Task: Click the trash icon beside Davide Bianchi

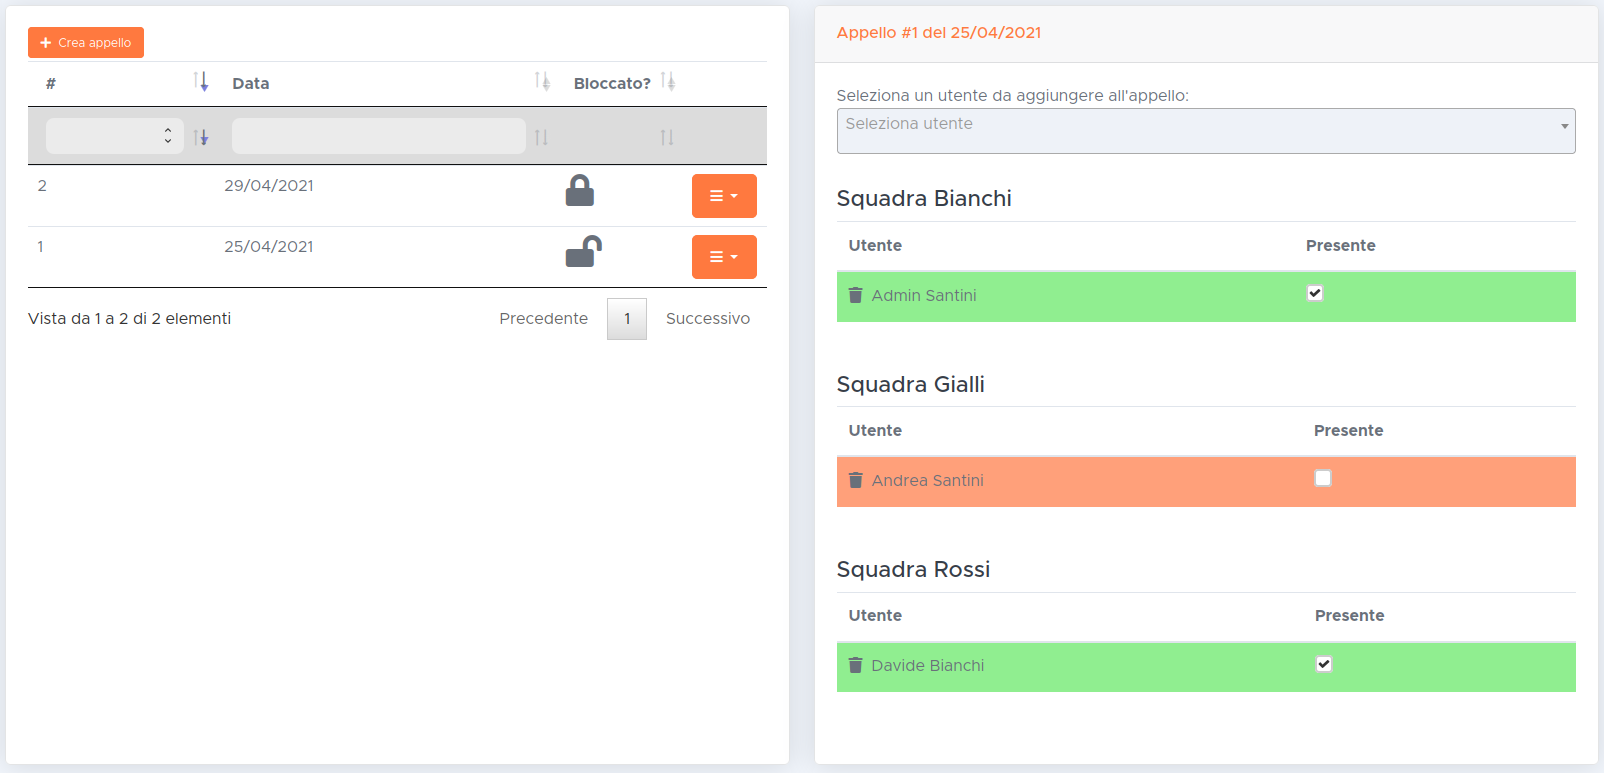Action: [855, 665]
